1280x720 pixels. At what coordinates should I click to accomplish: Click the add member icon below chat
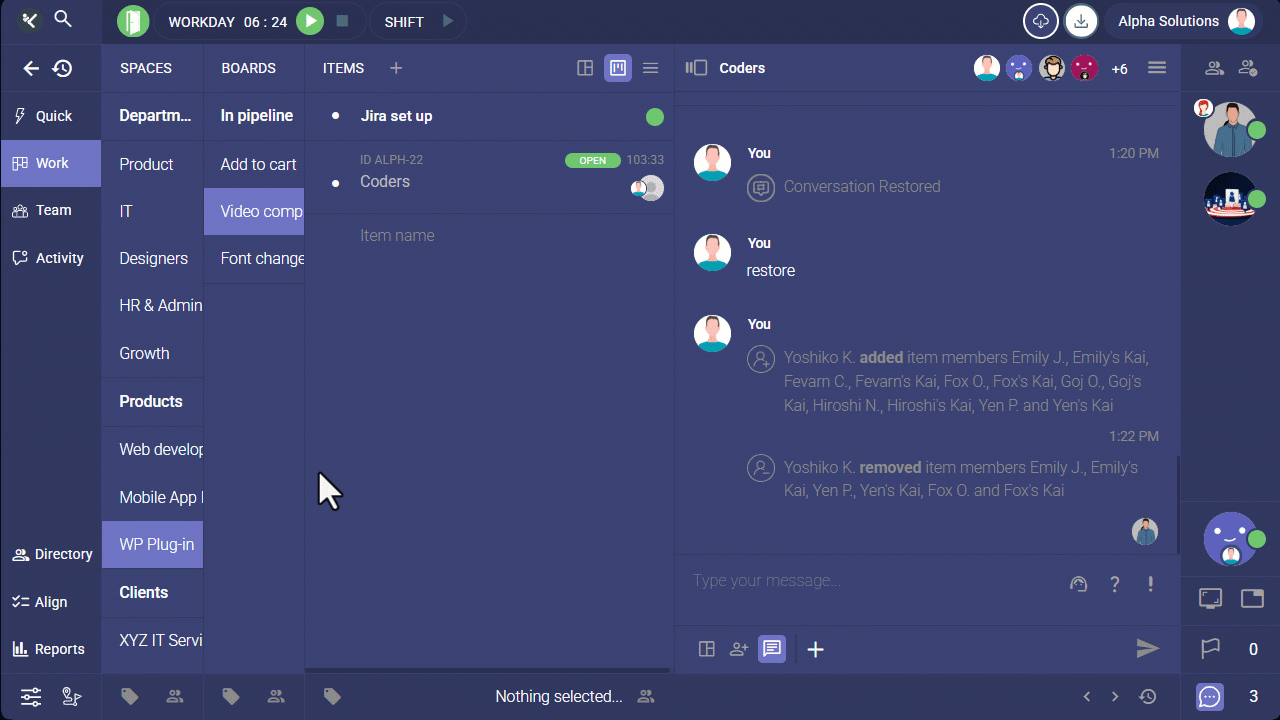[x=739, y=649]
